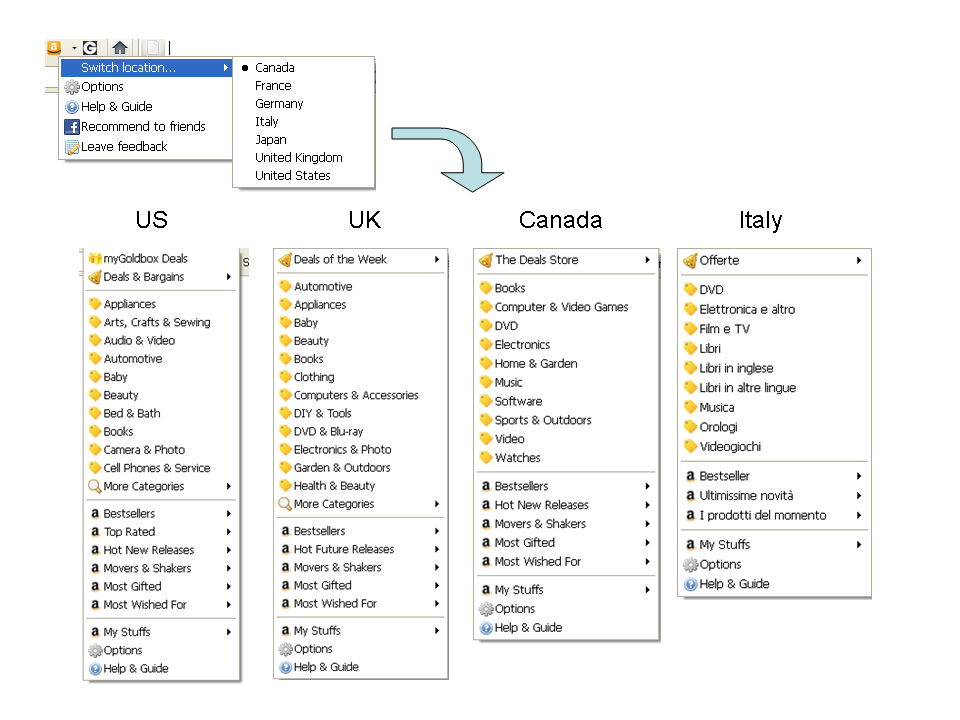Screen dimensions: 960x720
Task: Open the dropdown arrow beside the Amazon icon
Action: pyautogui.click(x=73, y=48)
